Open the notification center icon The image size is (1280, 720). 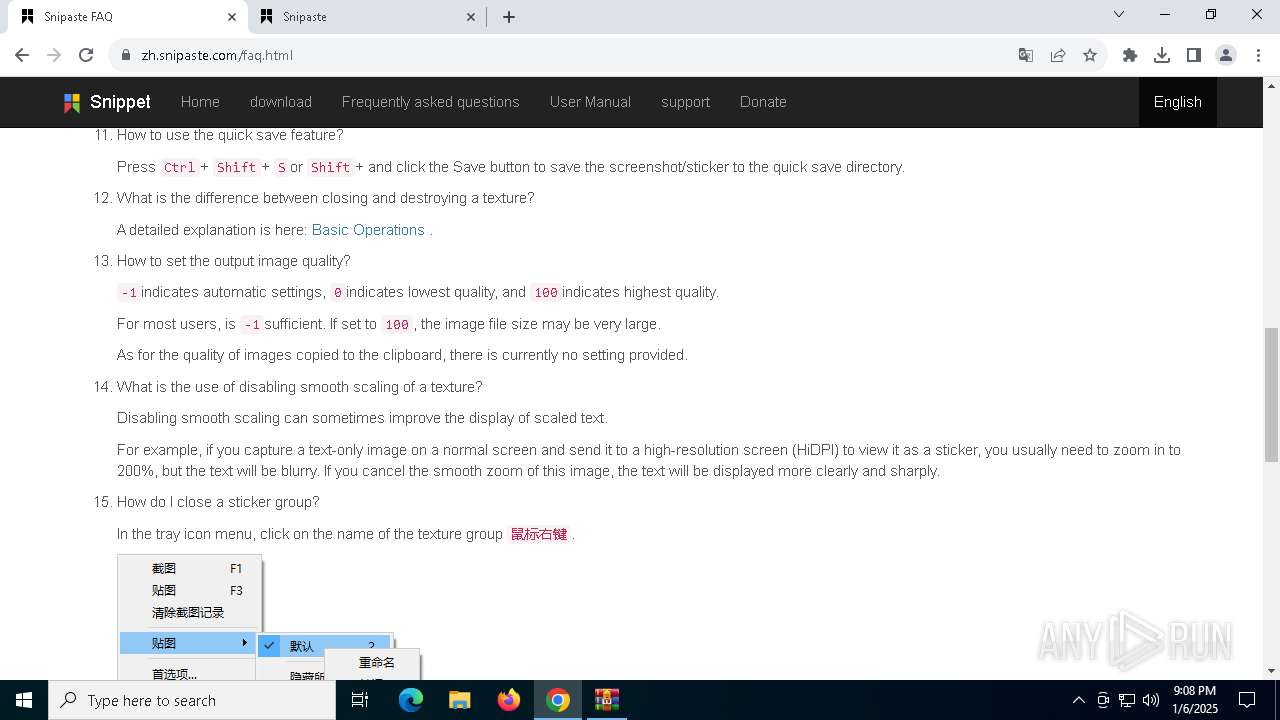[x=1247, y=700]
